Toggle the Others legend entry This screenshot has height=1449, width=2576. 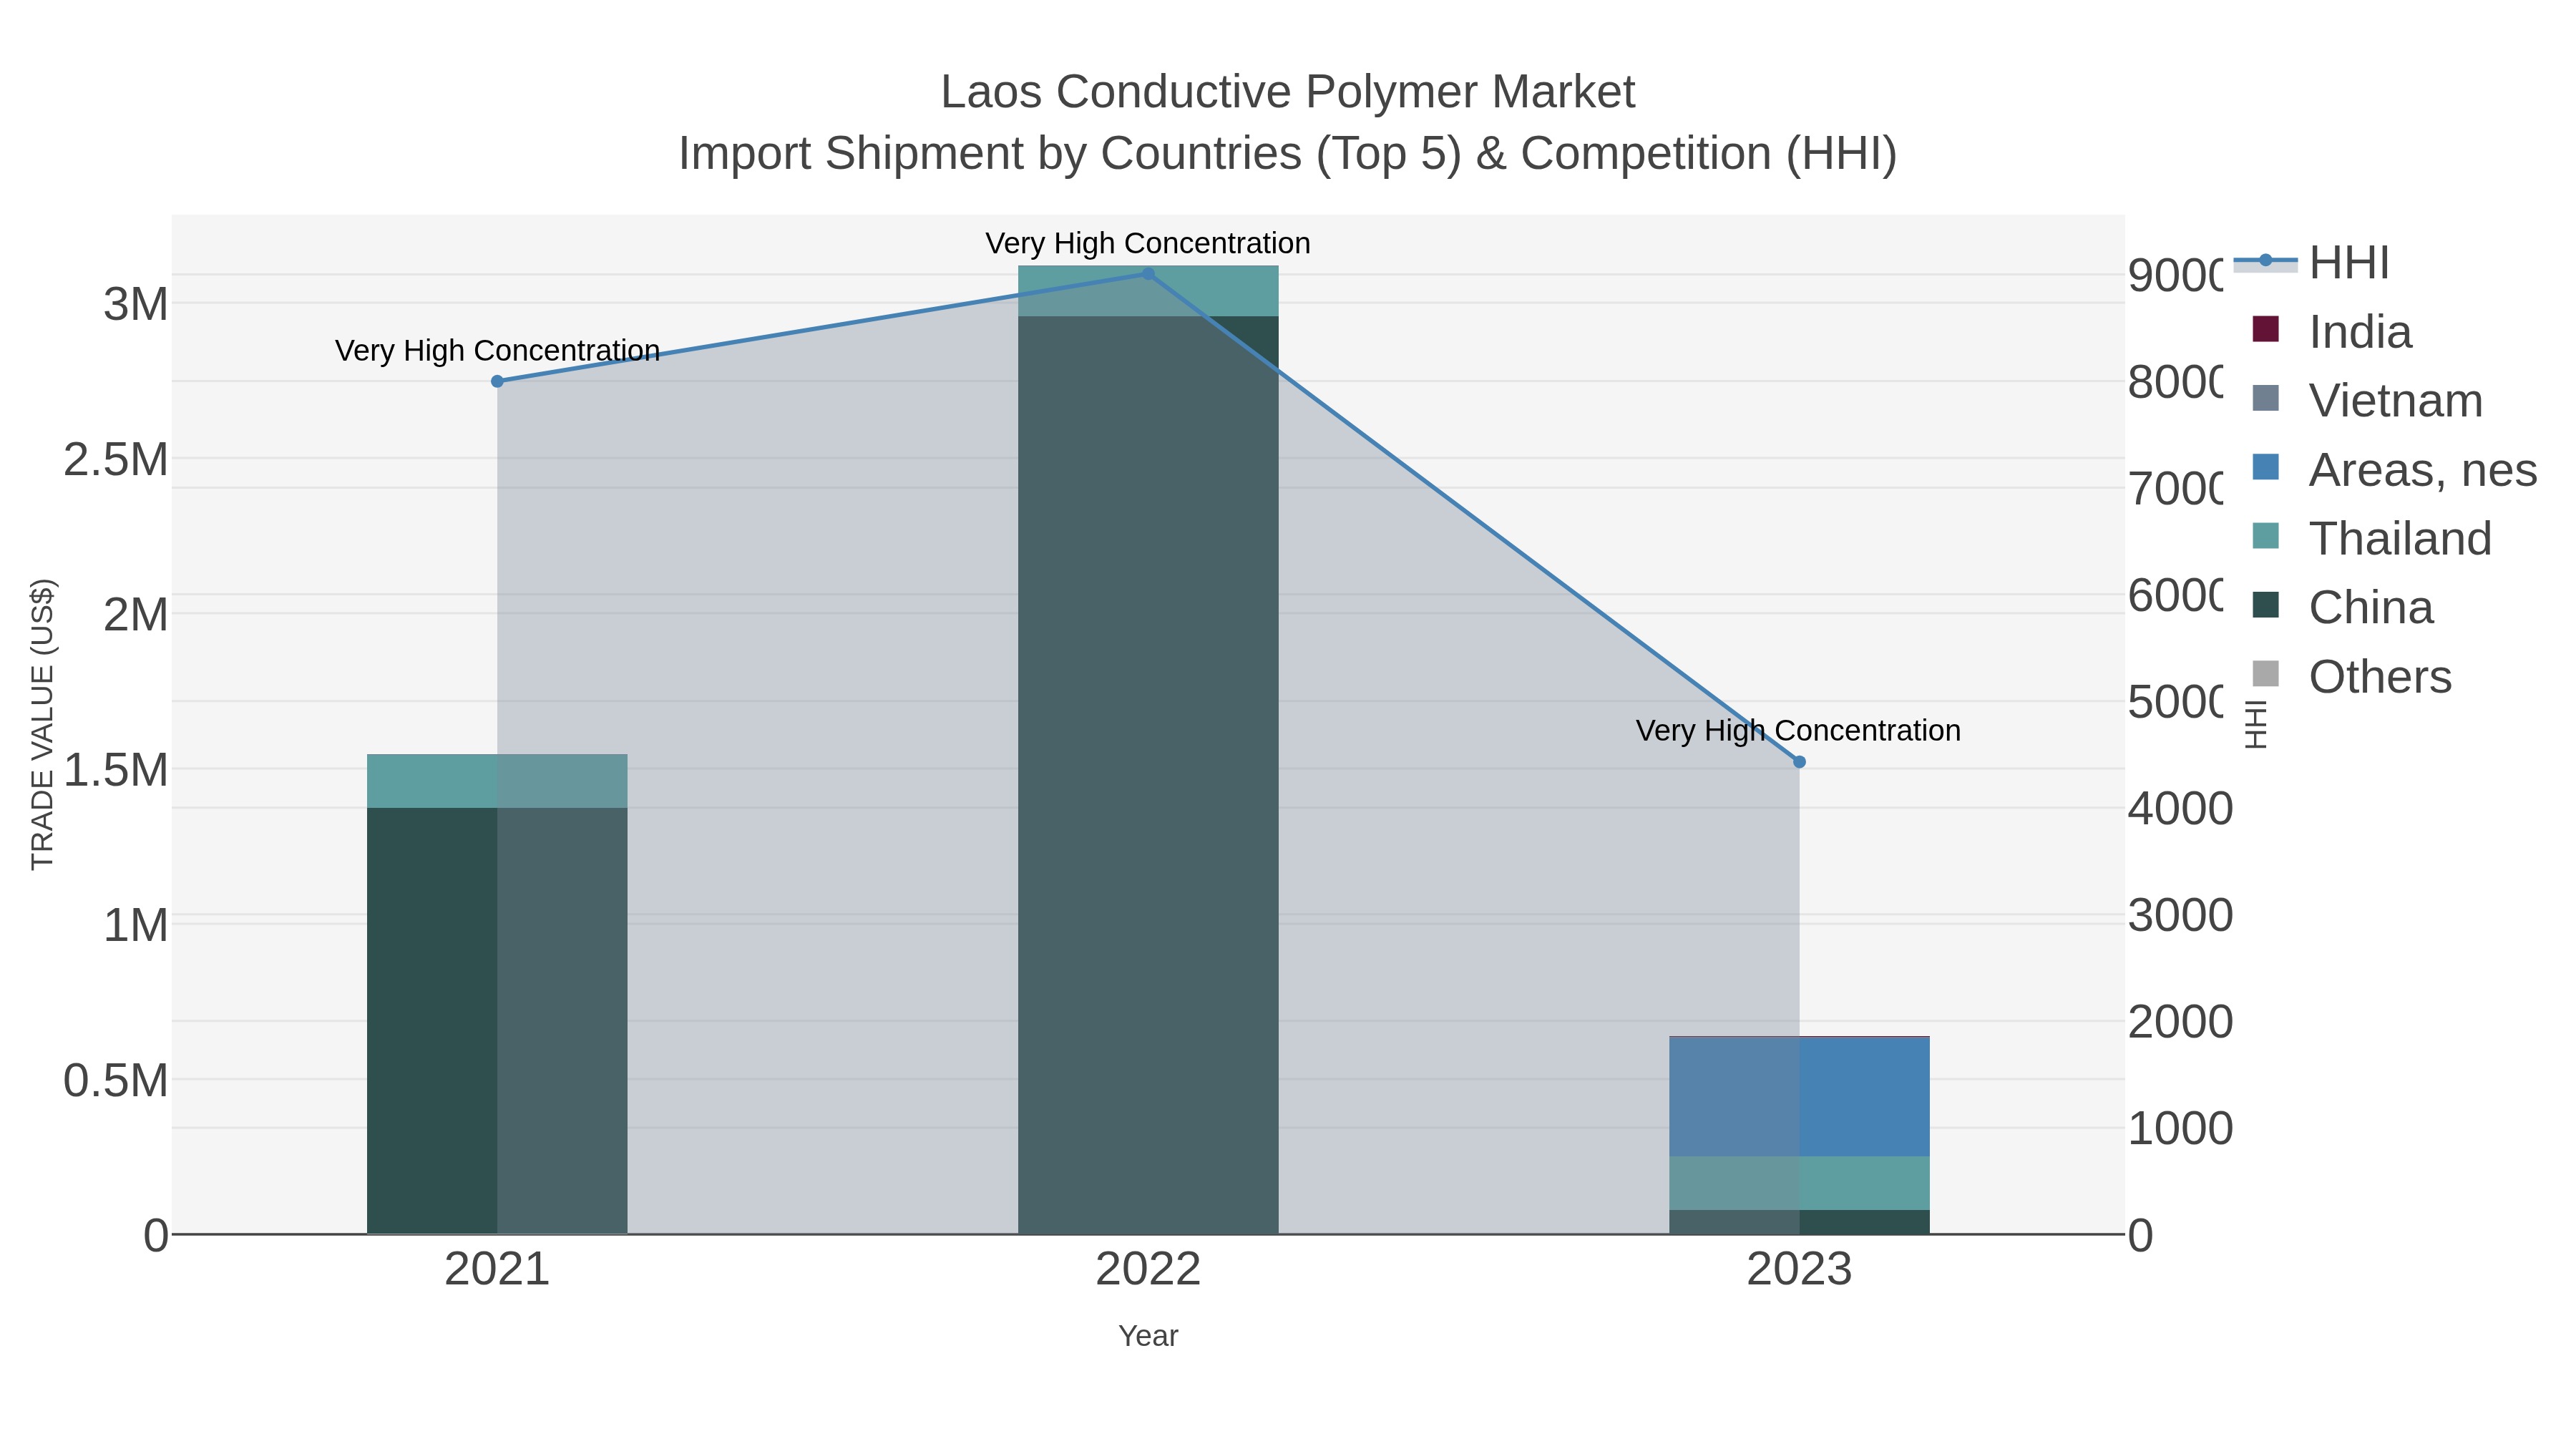pos(2351,677)
